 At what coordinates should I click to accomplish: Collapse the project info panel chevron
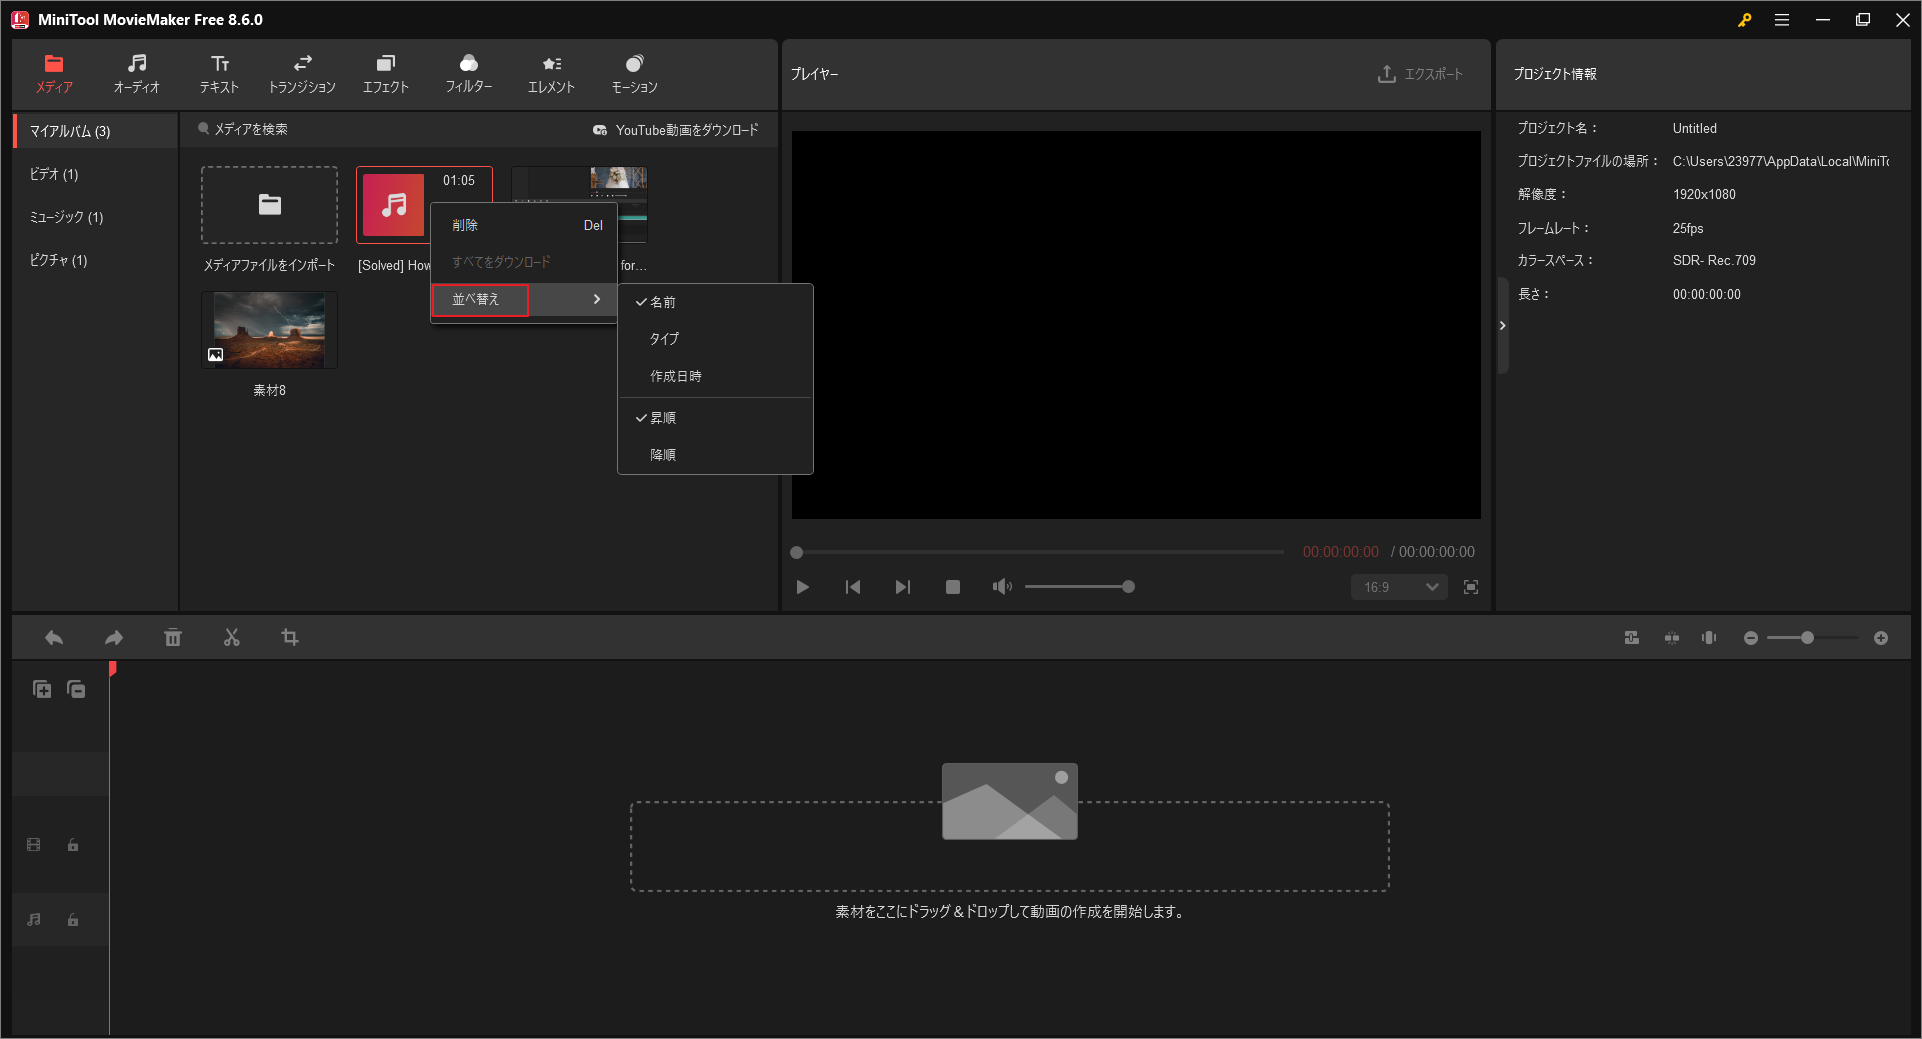[x=1501, y=325]
